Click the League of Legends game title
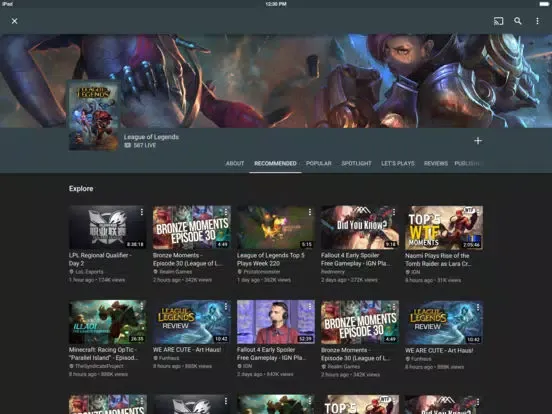 (151, 137)
